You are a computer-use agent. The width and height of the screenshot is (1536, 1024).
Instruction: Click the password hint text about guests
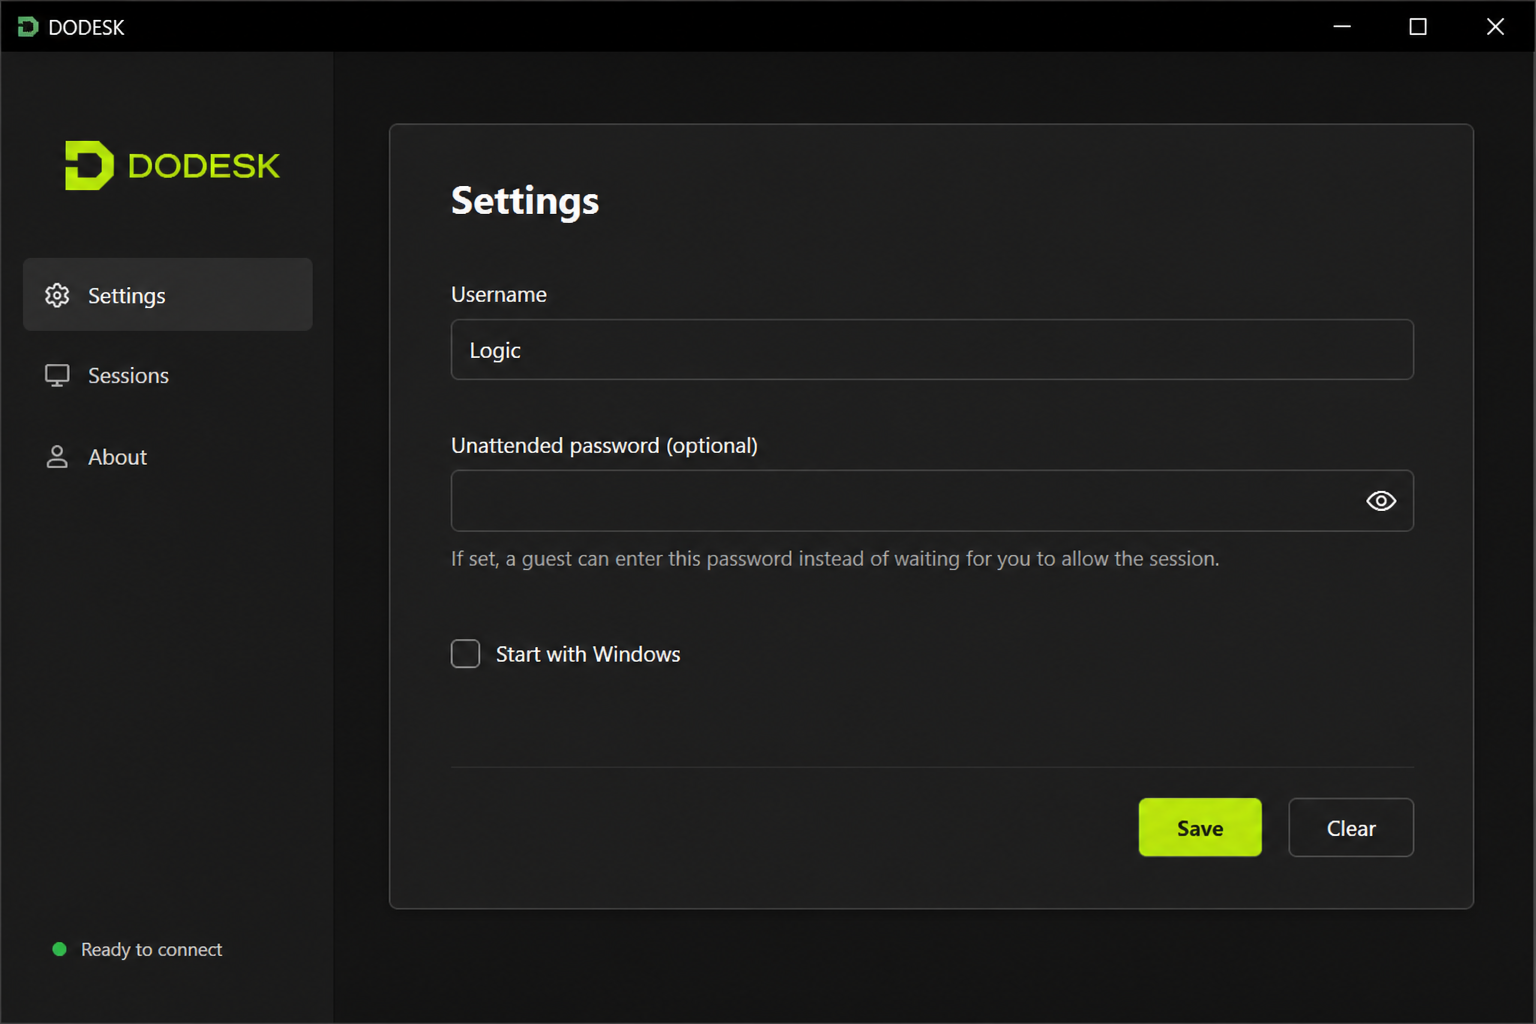[x=835, y=559]
